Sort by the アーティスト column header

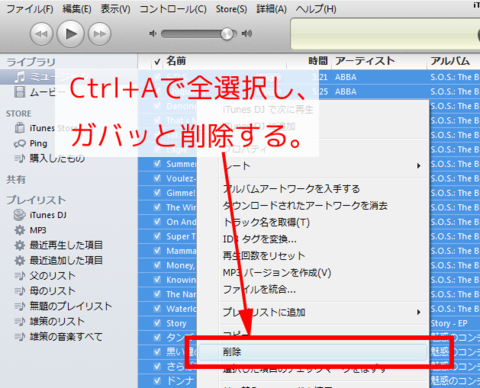[365, 61]
